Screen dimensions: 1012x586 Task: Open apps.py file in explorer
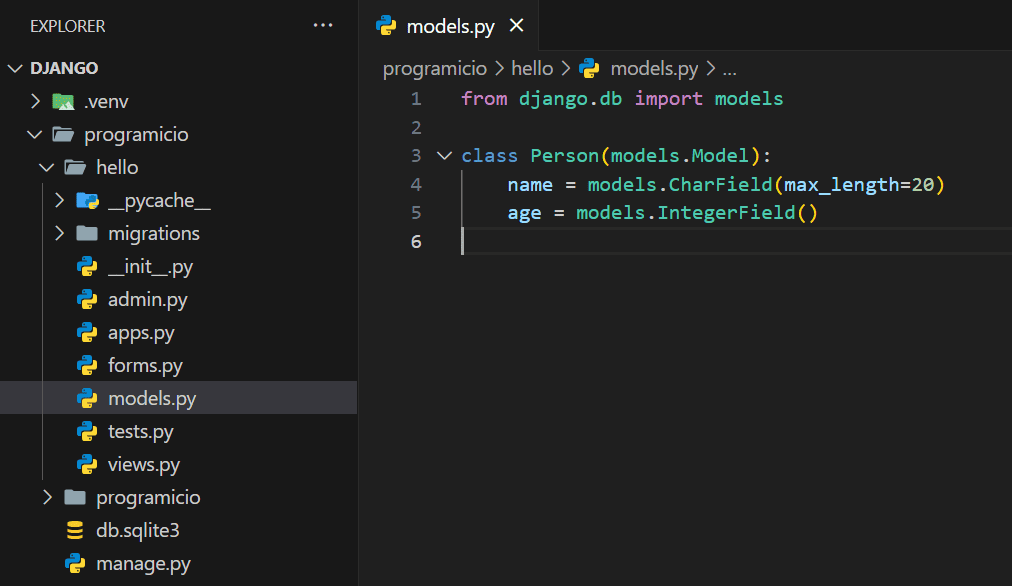[141, 333]
